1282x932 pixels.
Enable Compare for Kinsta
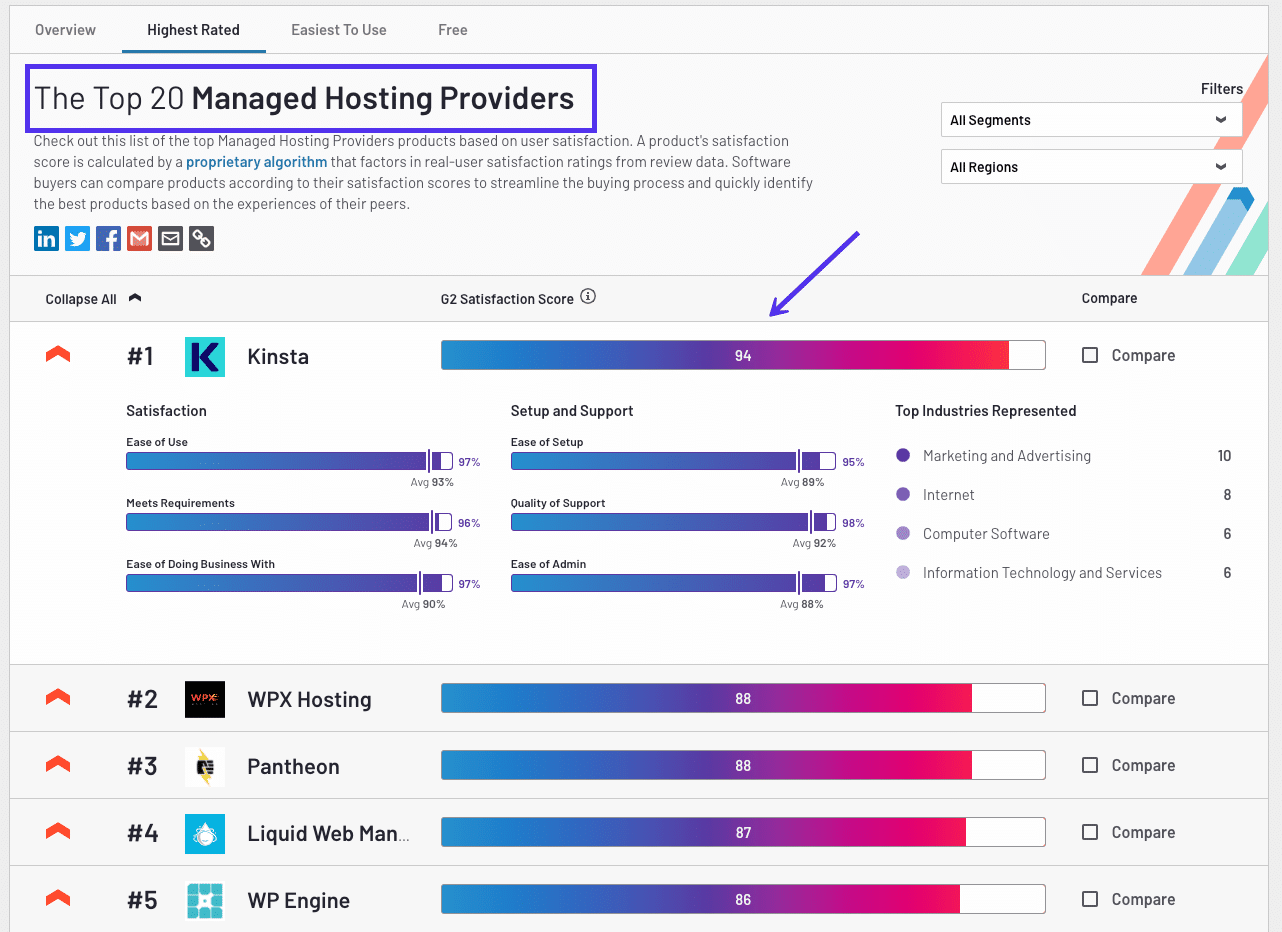click(x=1089, y=355)
